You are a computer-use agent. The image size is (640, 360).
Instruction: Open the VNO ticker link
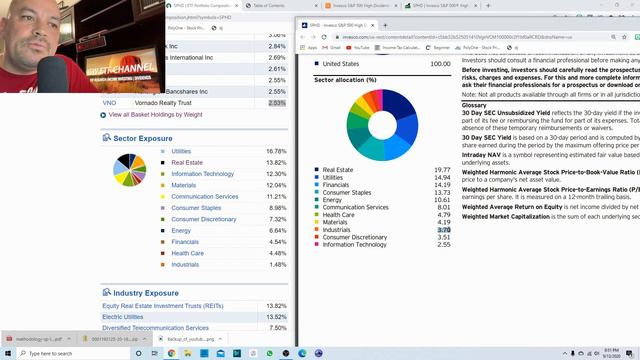[x=109, y=103]
